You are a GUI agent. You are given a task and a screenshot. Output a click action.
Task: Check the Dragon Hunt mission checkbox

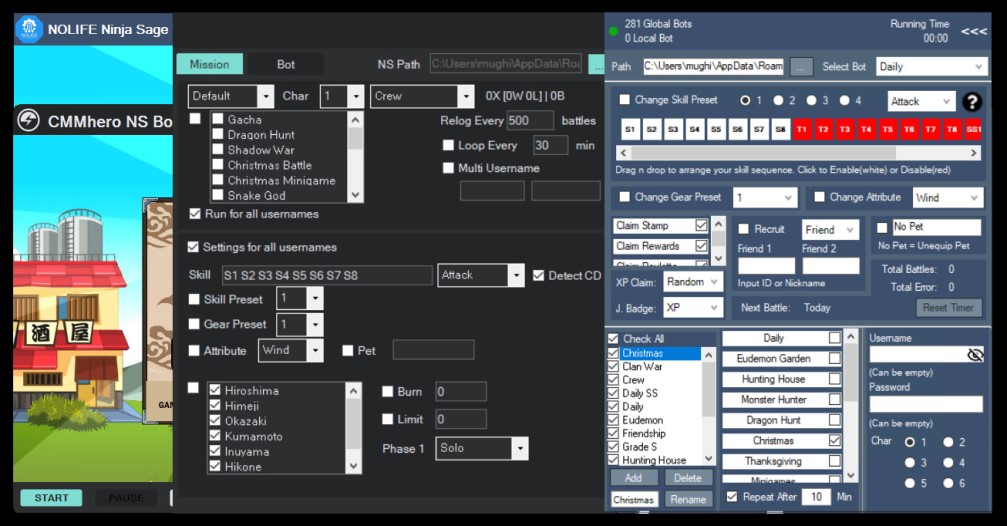click(x=218, y=134)
